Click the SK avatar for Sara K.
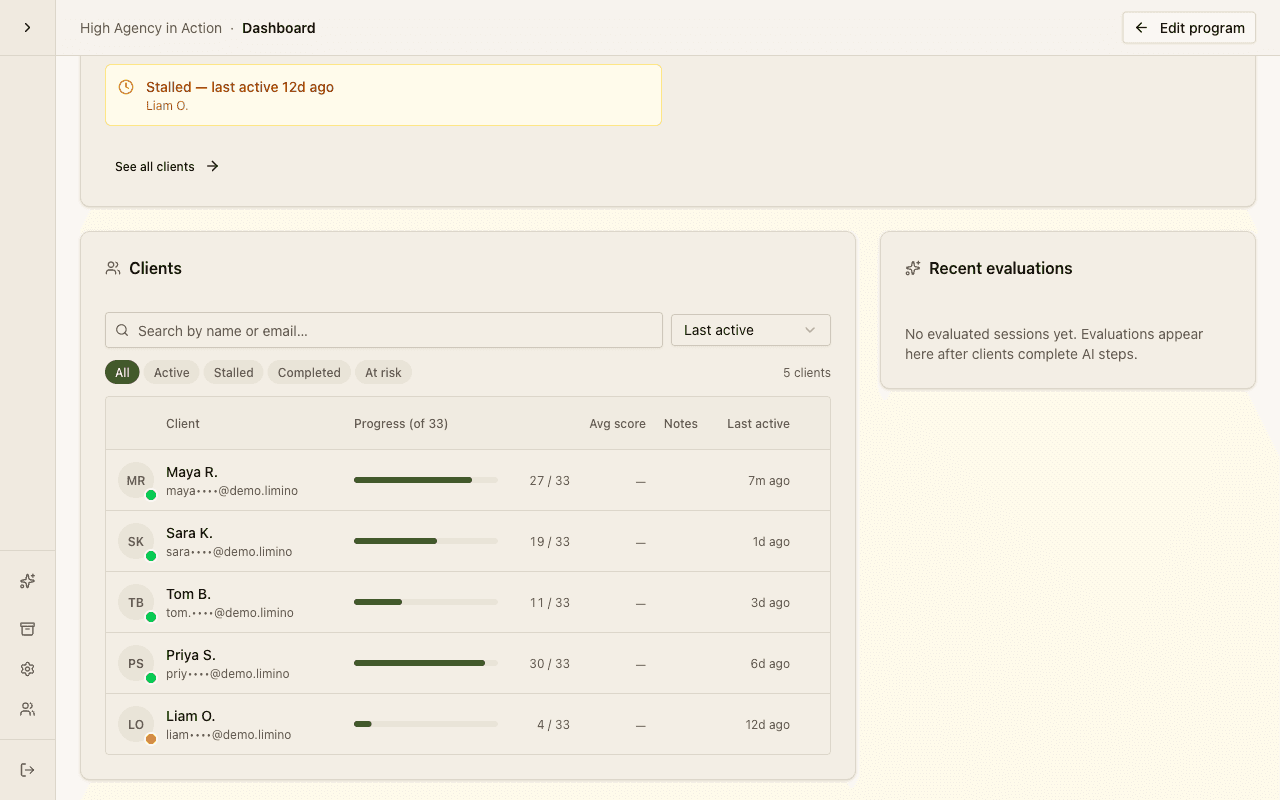The width and height of the screenshot is (1280, 800). click(x=136, y=541)
